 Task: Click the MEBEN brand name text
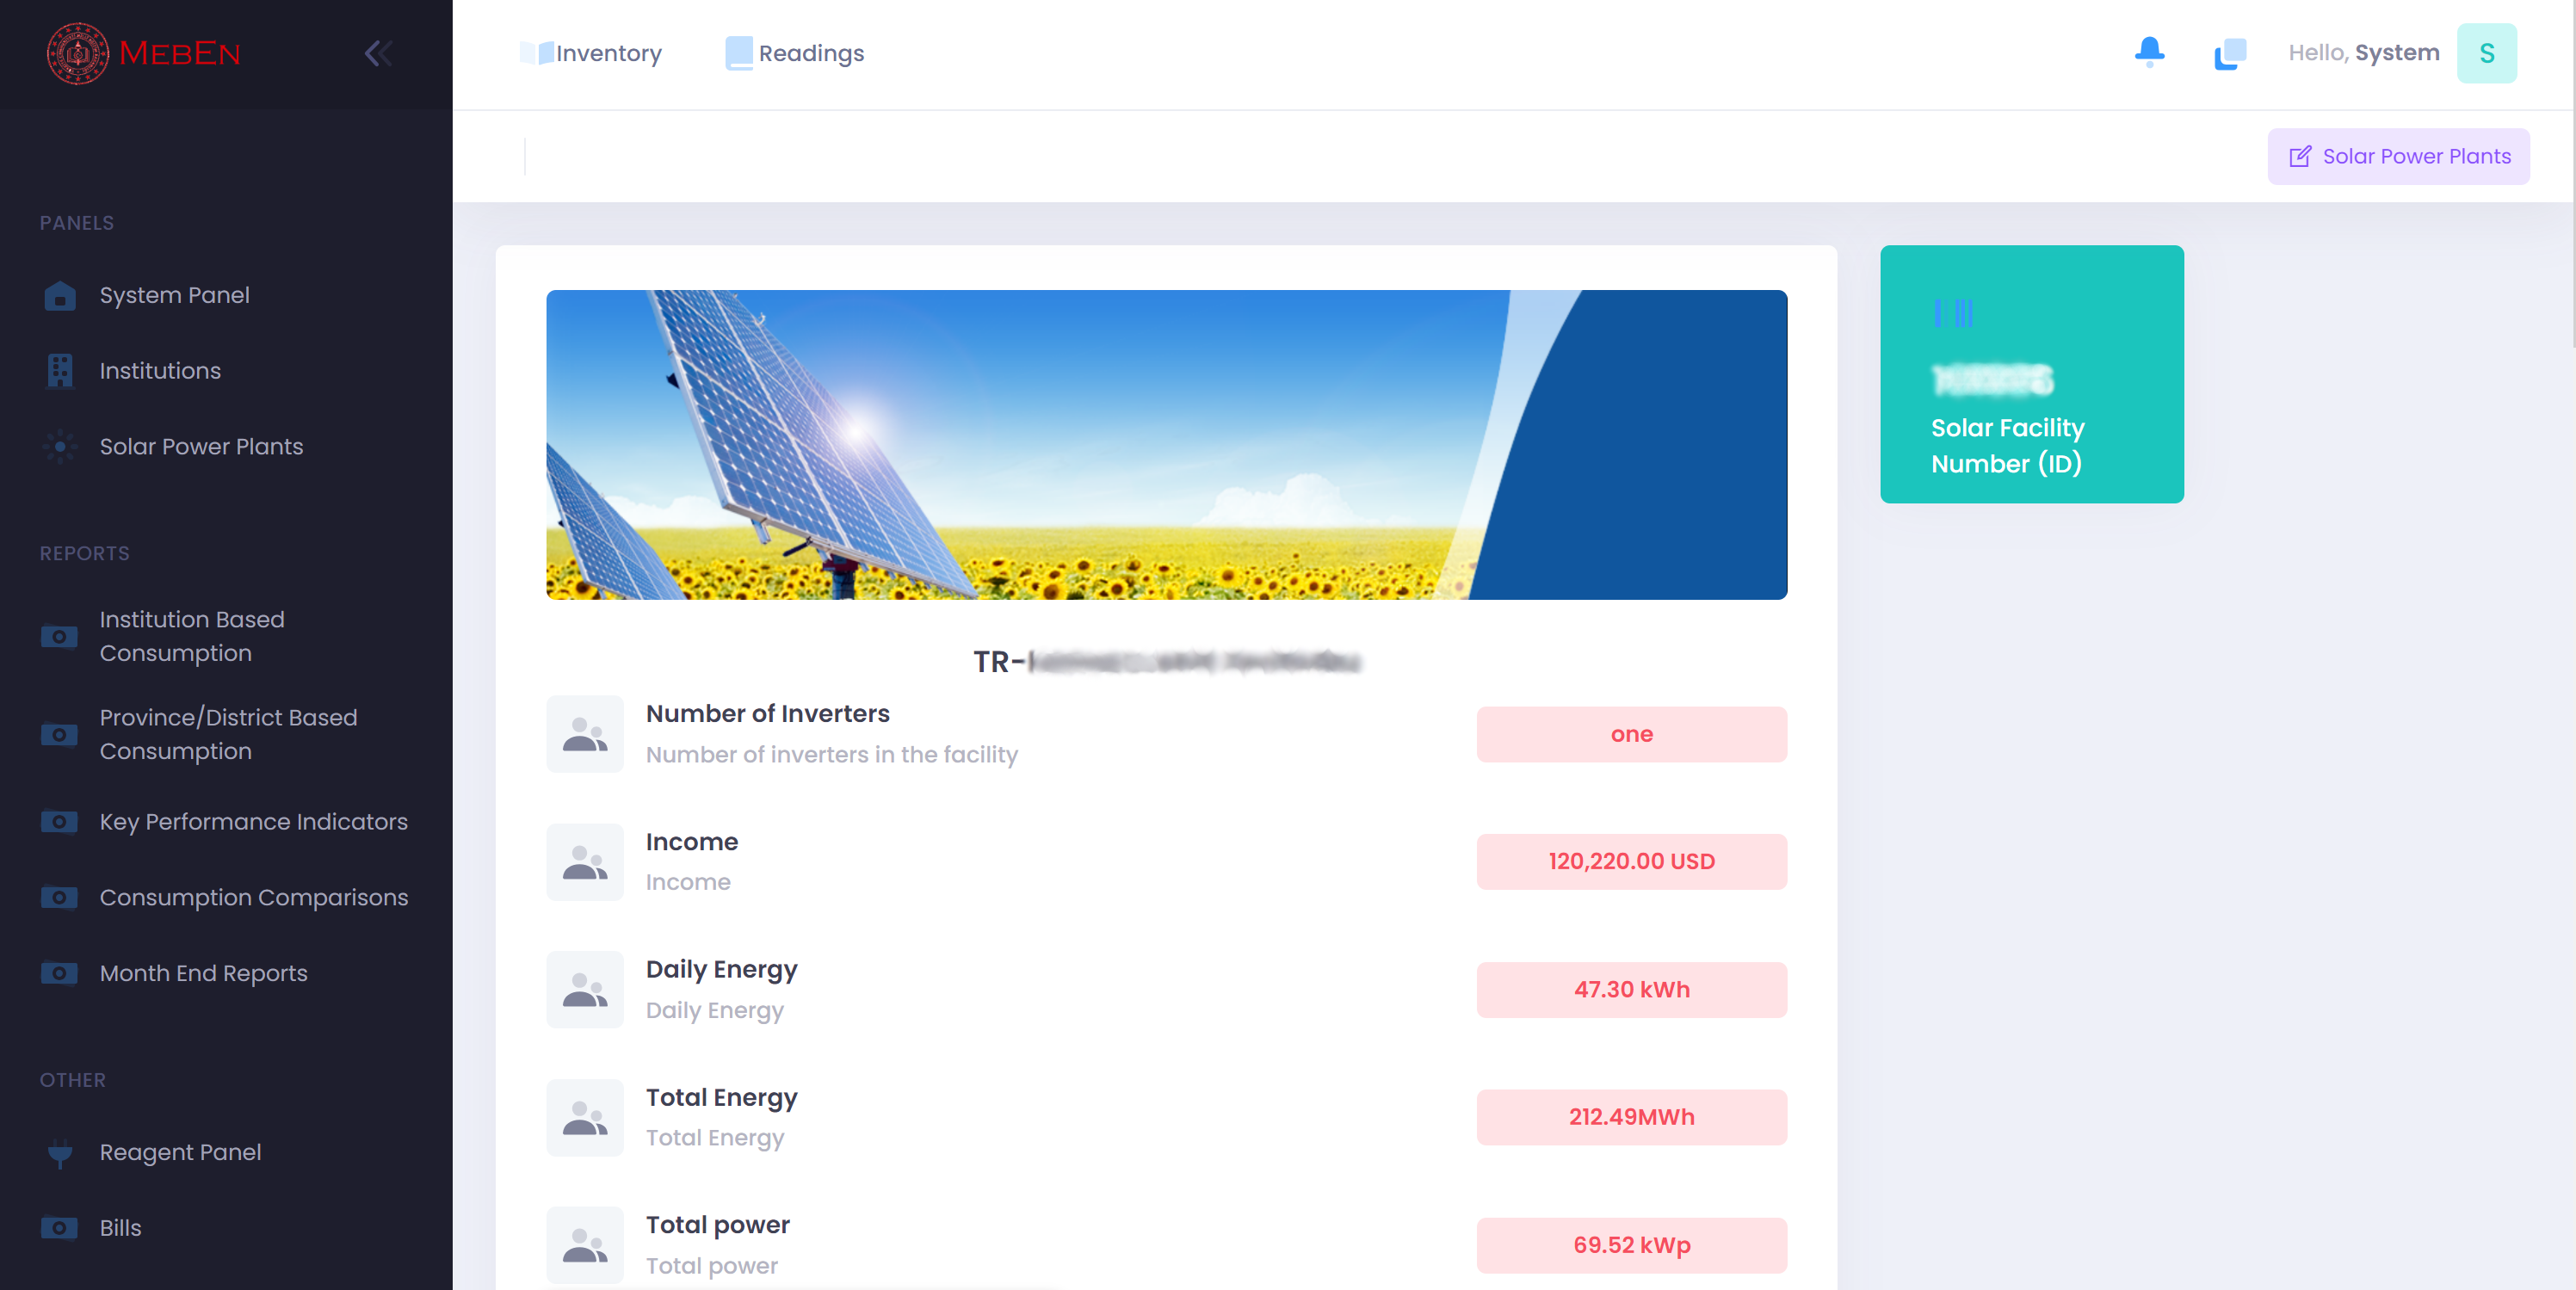[180, 53]
